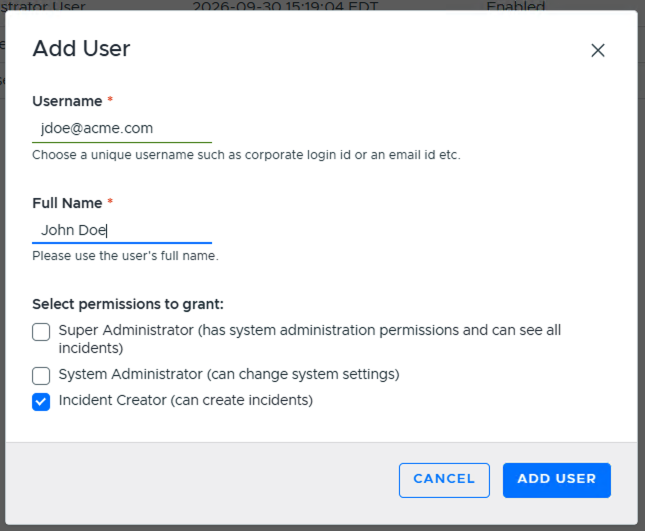Enable the Super Administrator checkbox
This screenshot has width=645, height=531.
click(41, 332)
